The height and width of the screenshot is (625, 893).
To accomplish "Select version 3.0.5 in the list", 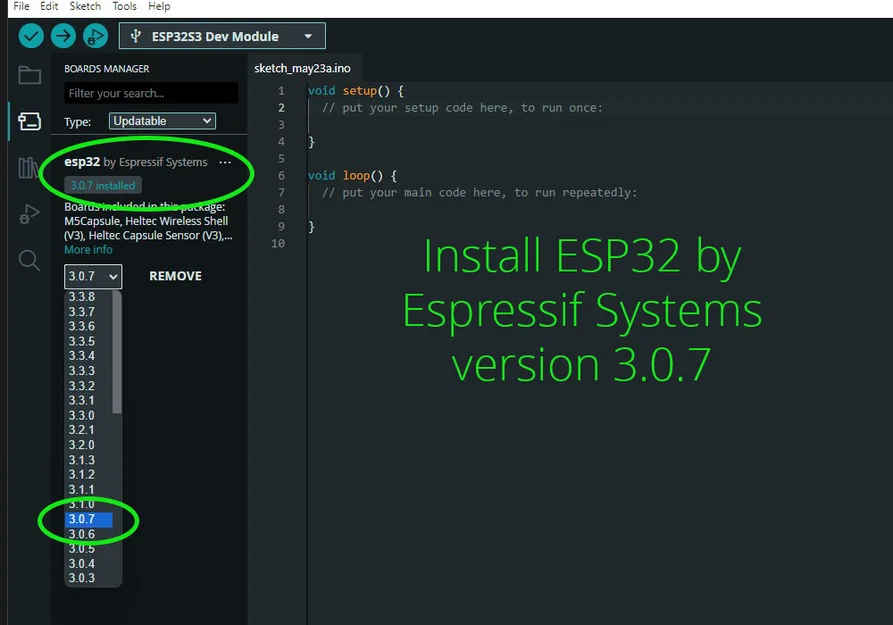I will pyautogui.click(x=88, y=549).
